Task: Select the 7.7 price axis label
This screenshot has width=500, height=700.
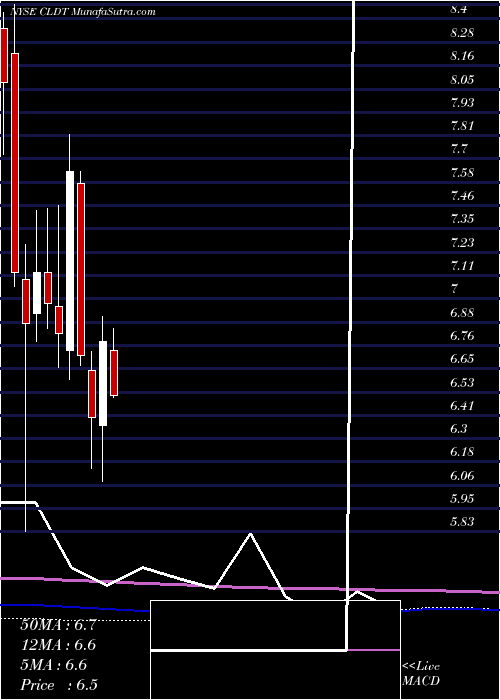Action: point(458,149)
